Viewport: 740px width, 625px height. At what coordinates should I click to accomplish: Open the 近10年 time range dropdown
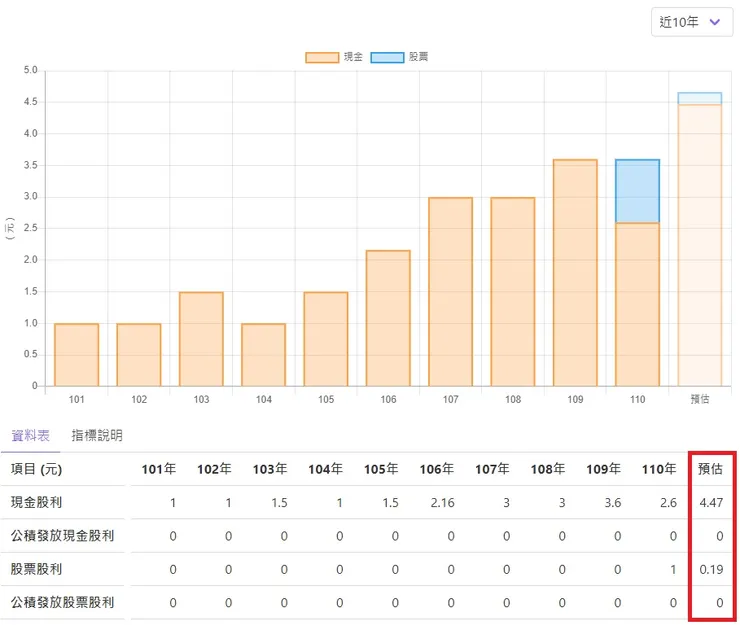(x=691, y=22)
